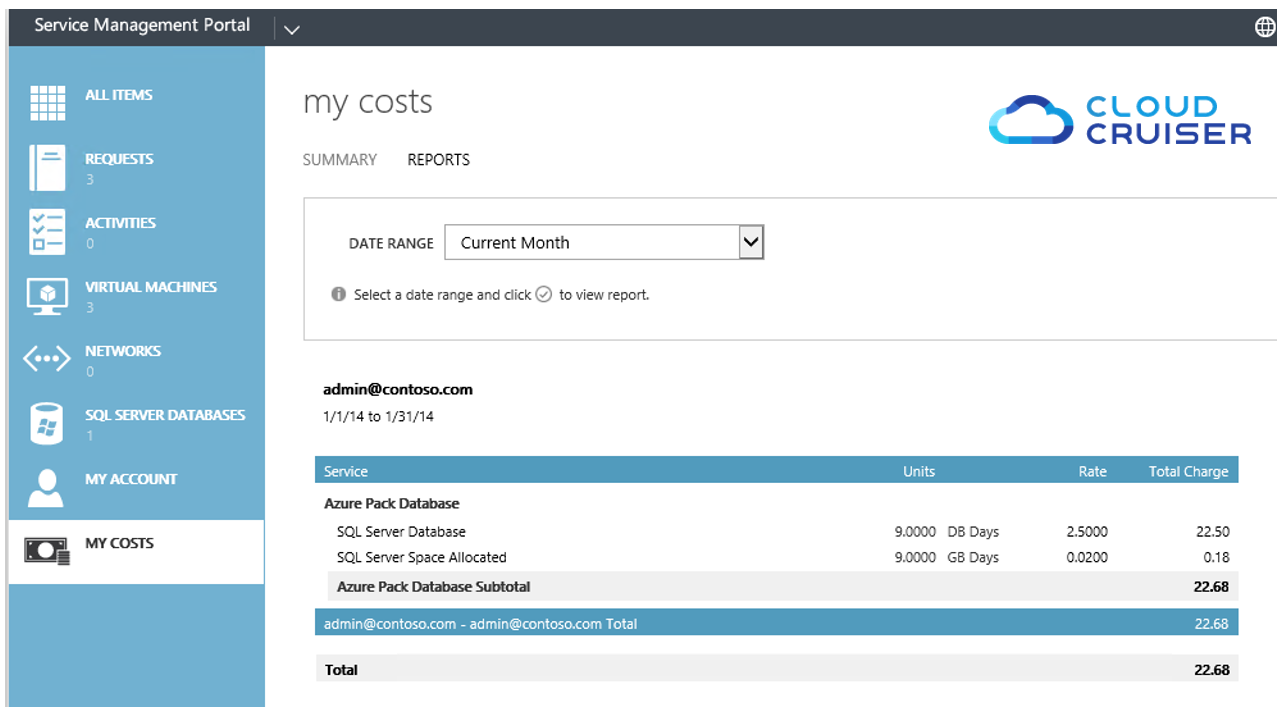
Task: Open VIRTUAL MACHINES in the sidebar
Action: pyautogui.click(x=151, y=287)
